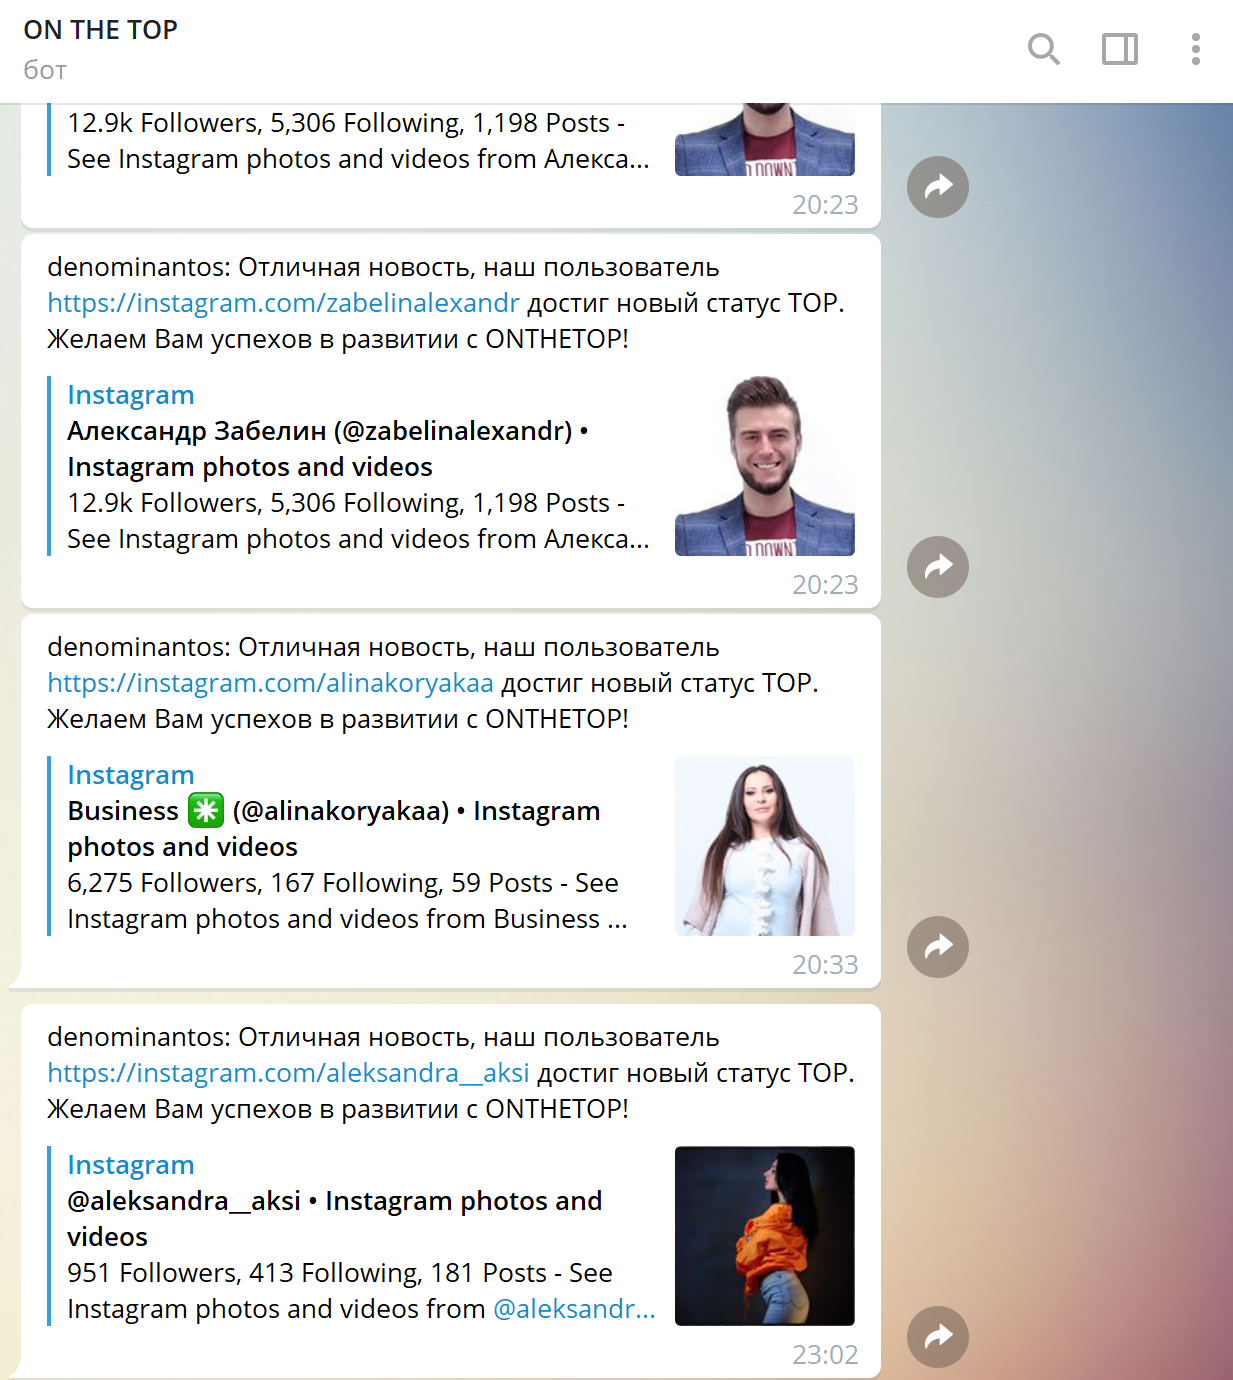
Task: View Александр Забелин profile photo thumbnail
Action: [765, 466]
